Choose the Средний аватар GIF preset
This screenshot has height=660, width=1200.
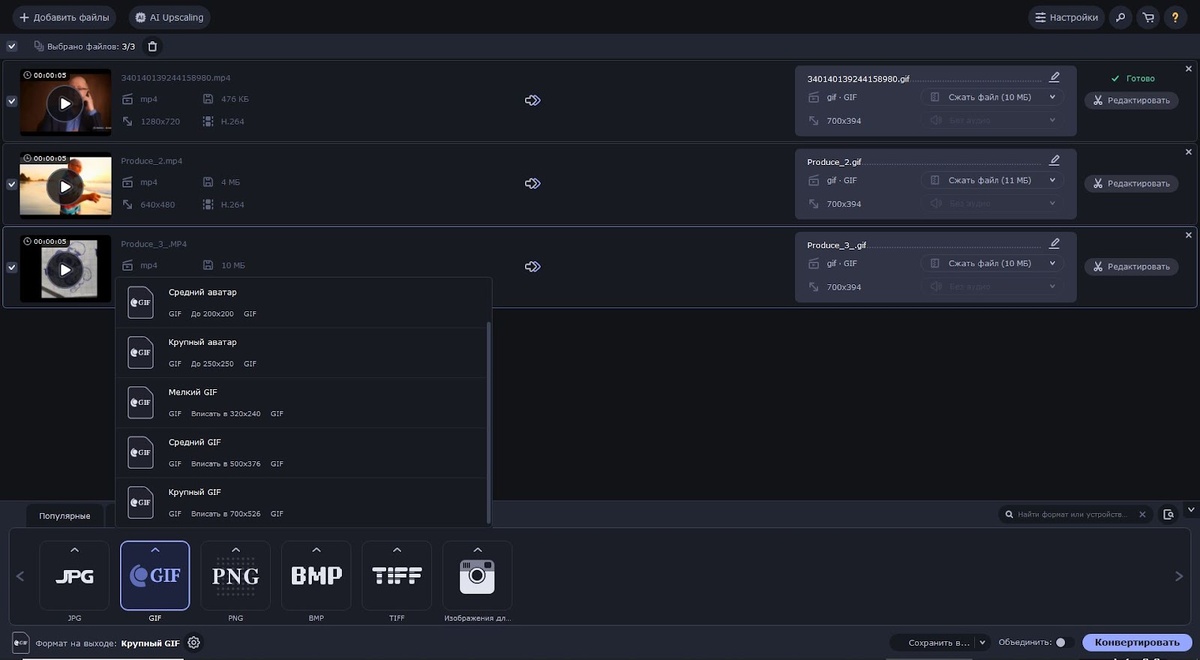(x=301, y=302)
